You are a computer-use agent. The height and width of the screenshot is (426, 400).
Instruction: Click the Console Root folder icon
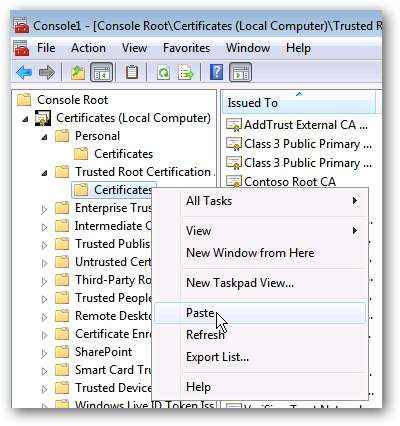coord(24,100)
